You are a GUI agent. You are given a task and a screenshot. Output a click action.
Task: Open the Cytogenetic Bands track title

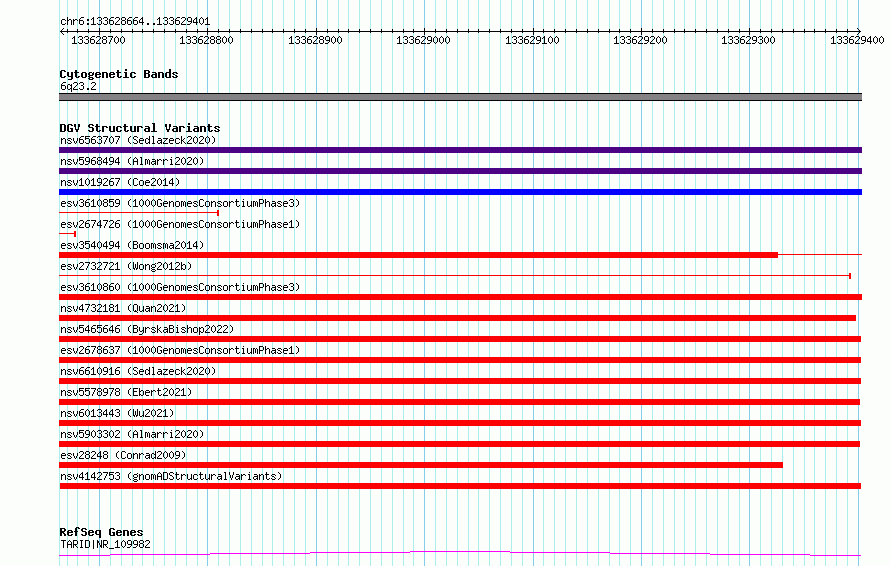click(119, 74)
